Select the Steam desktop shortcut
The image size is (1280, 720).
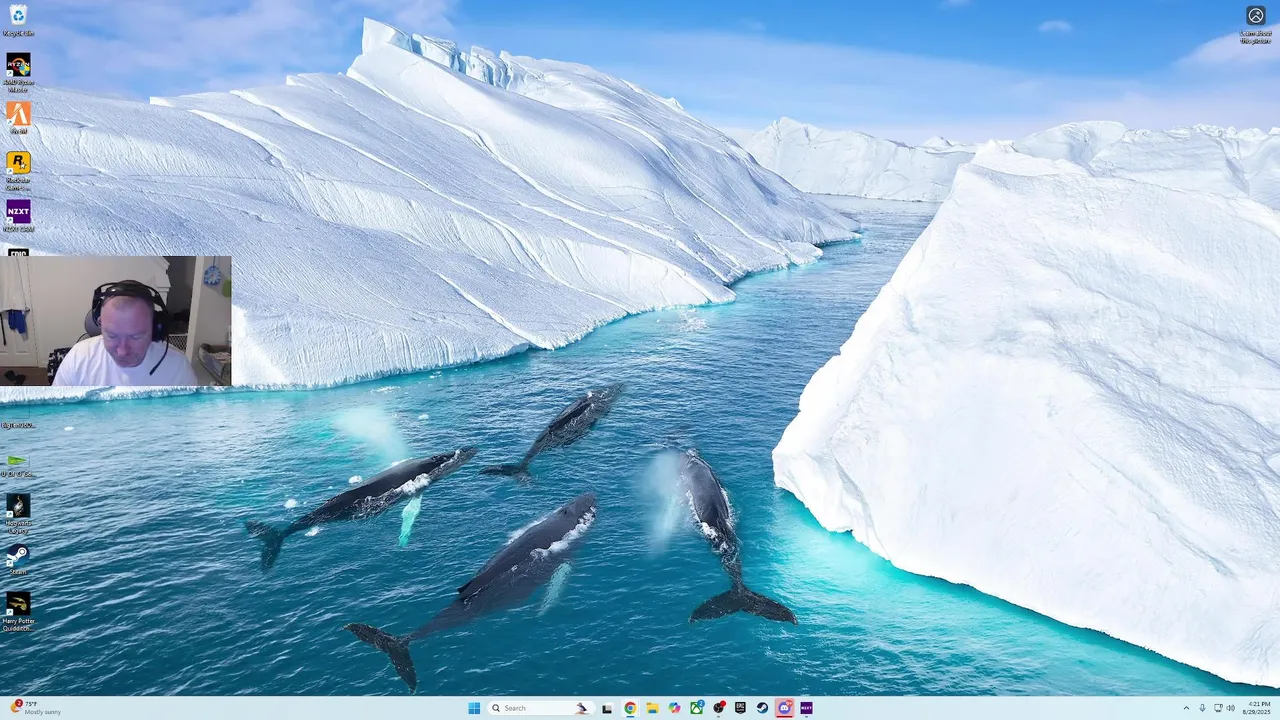pyautogui.click(x=18, y=558)
